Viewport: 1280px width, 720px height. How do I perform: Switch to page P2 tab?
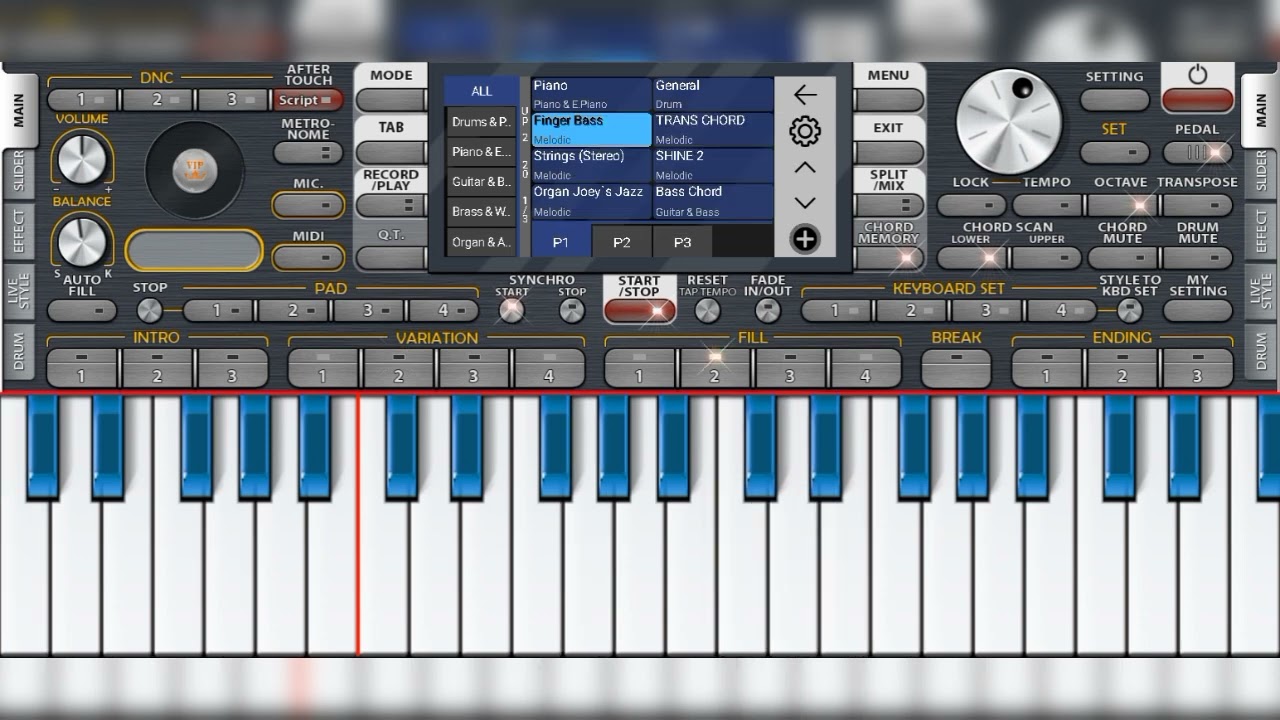click(x=622, y=242)
